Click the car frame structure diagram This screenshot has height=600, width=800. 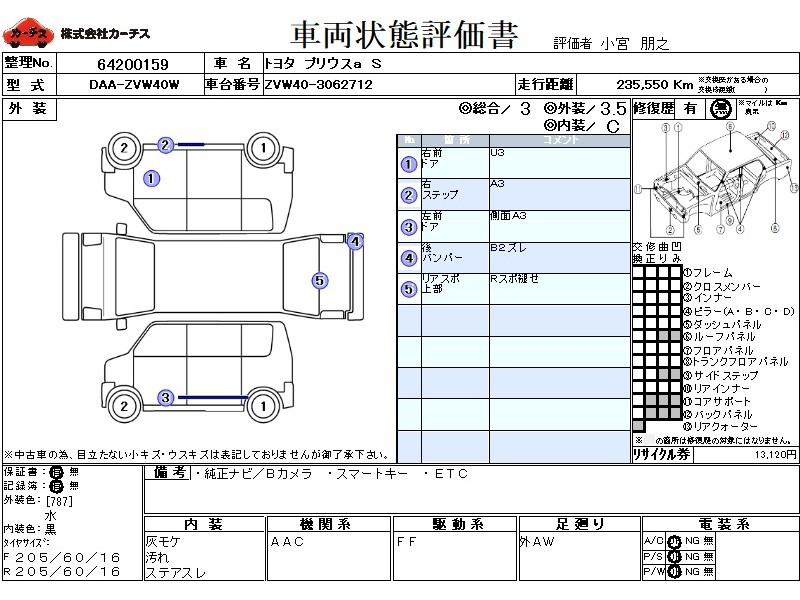point(715,180)
